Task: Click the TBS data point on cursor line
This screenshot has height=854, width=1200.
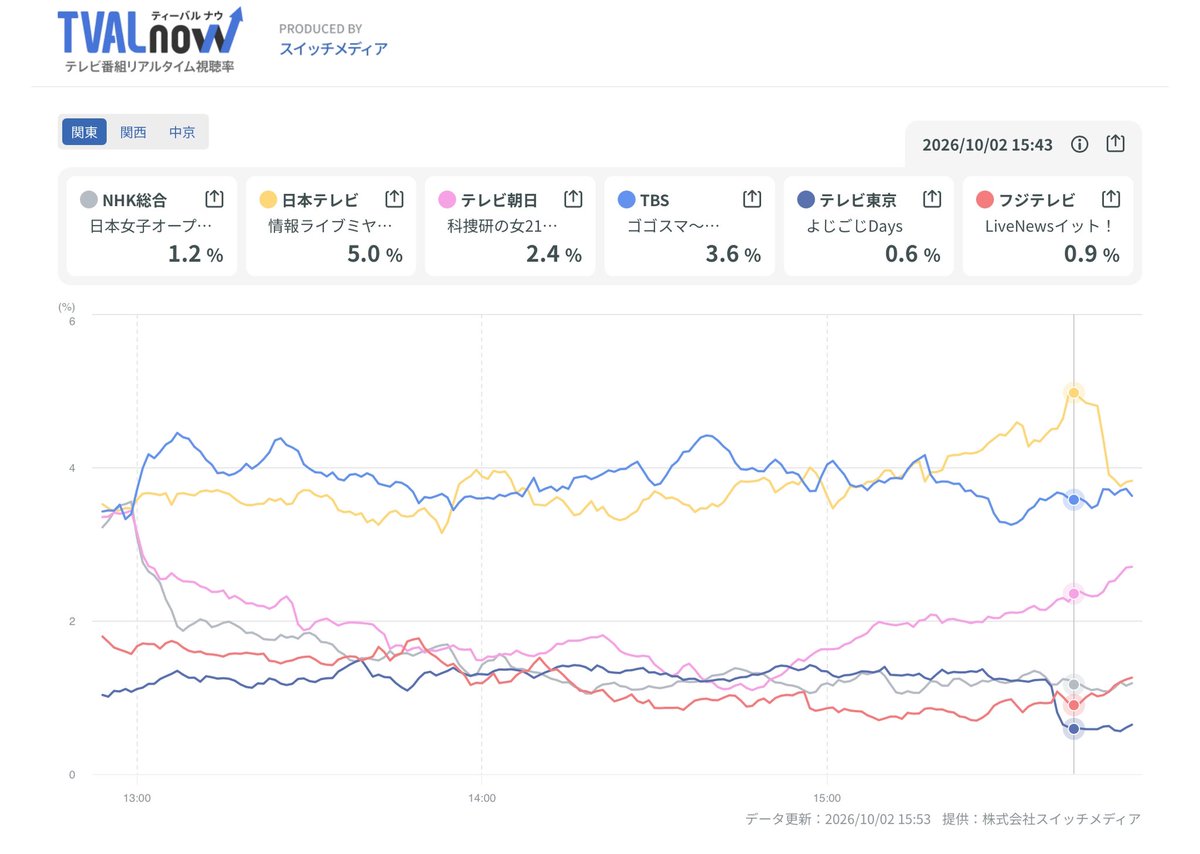Action: (x=1074, y=499)
